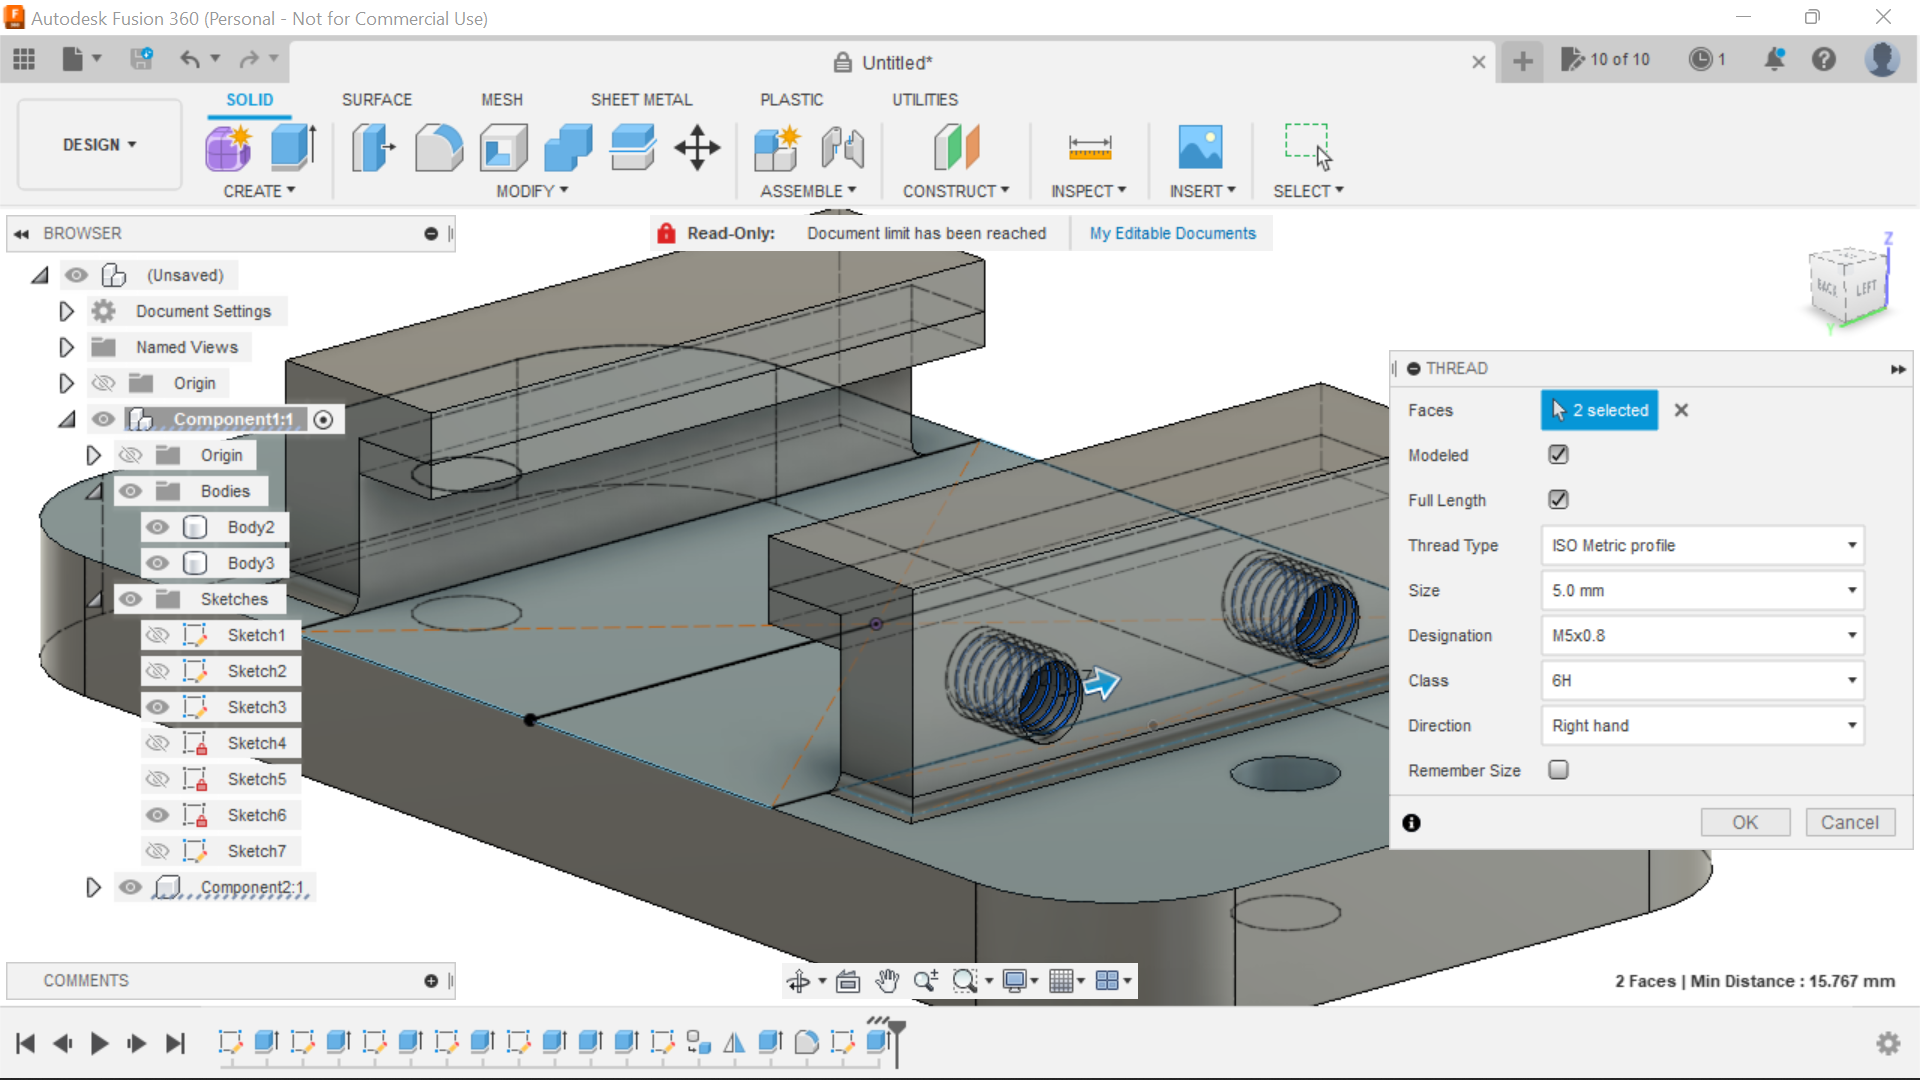Clear the Faces selection with X

coord(1681,410)
